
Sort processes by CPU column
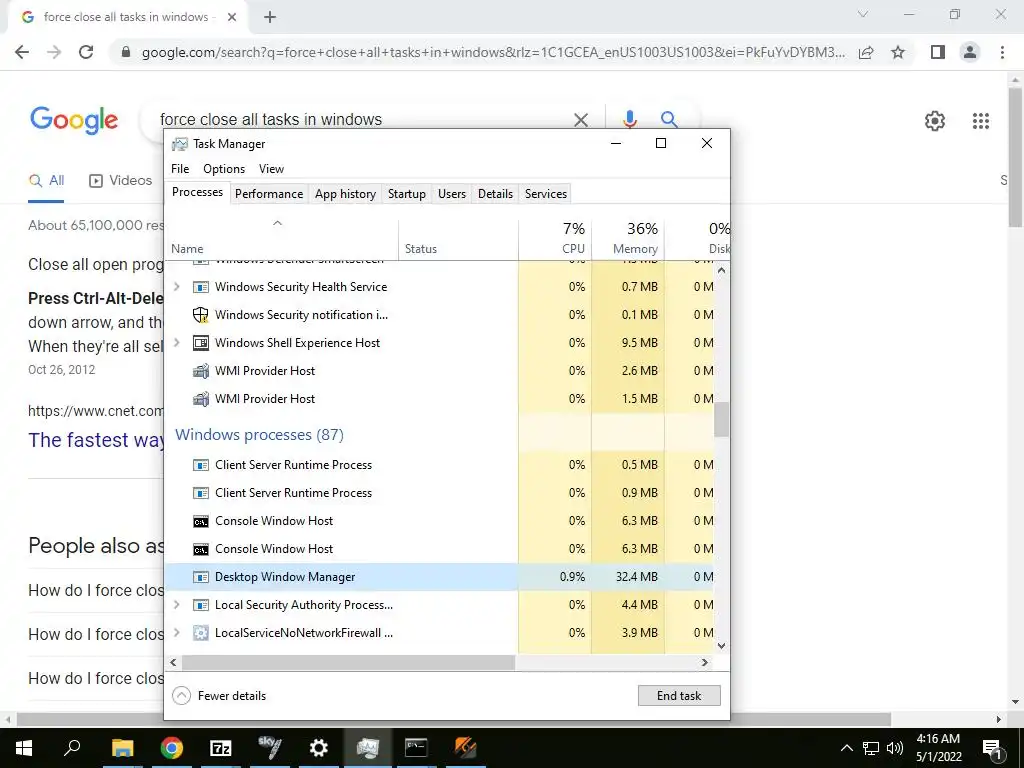coord(555,239)
